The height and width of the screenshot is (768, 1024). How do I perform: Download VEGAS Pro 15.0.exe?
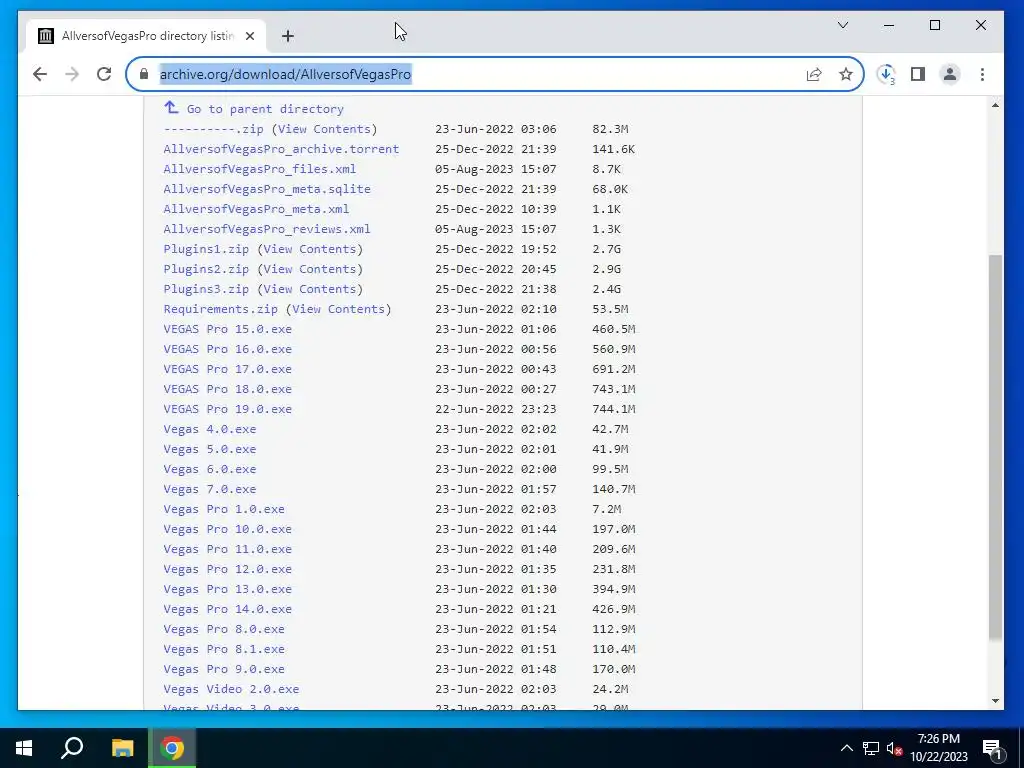227,329
